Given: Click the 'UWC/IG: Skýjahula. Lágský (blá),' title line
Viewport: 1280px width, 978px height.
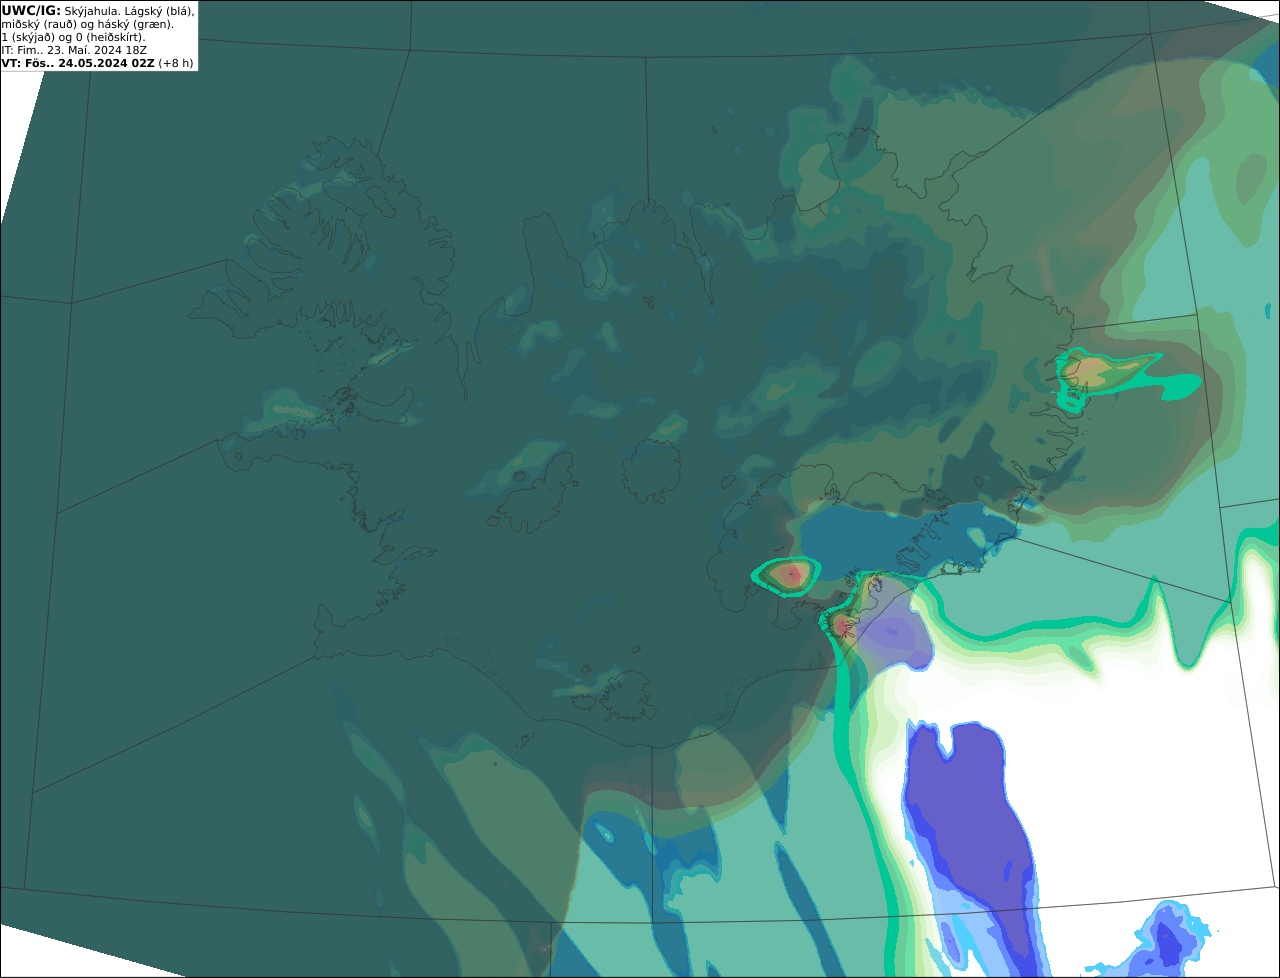Looking at the screenshot, I should 98,10.
